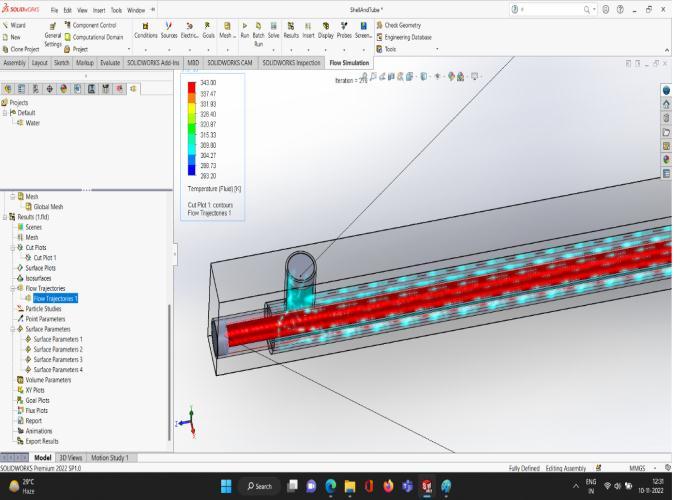The width and height of the screenshot is (700, 500).
Task: Click the 343.00 legend maximum value
Action: coord(208,83)
